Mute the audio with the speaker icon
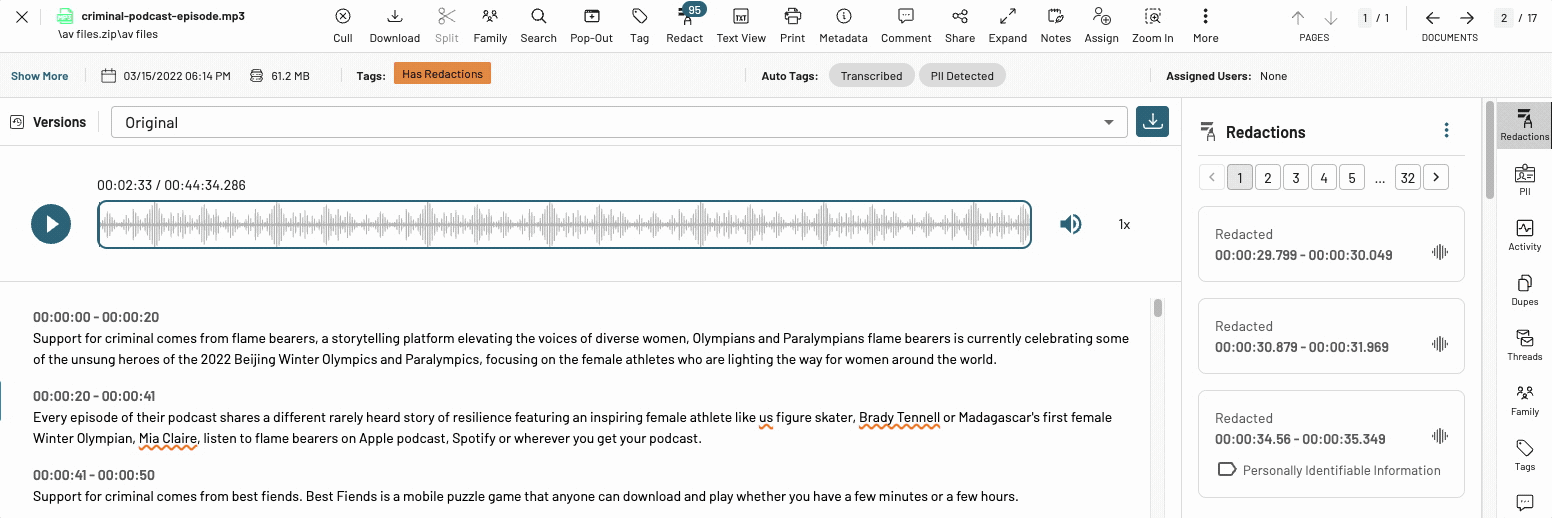Image resolution: width=1552 pixels, height=518 pixels. (1070, 224)
